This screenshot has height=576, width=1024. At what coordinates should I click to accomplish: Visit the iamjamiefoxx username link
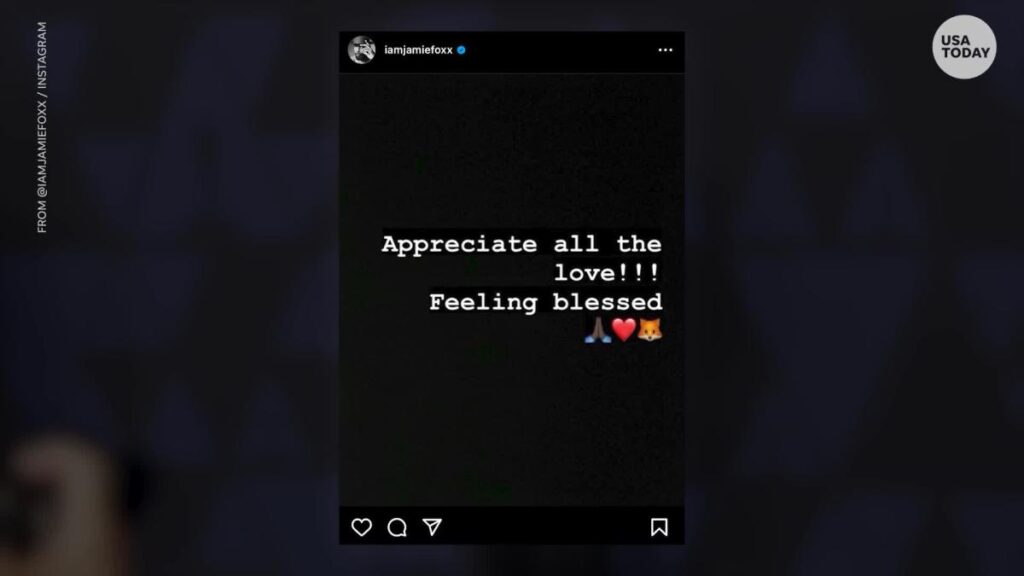click(x=418, y=50)
